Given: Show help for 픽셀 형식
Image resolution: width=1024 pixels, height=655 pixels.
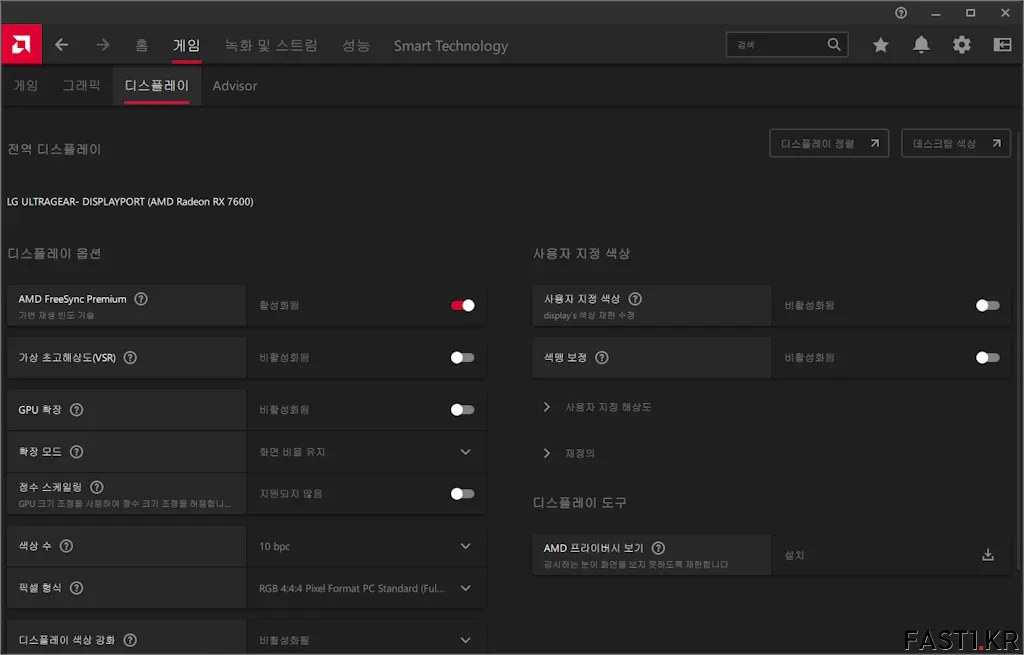Looking at the screenshot, I should click(x=76, y=587).
